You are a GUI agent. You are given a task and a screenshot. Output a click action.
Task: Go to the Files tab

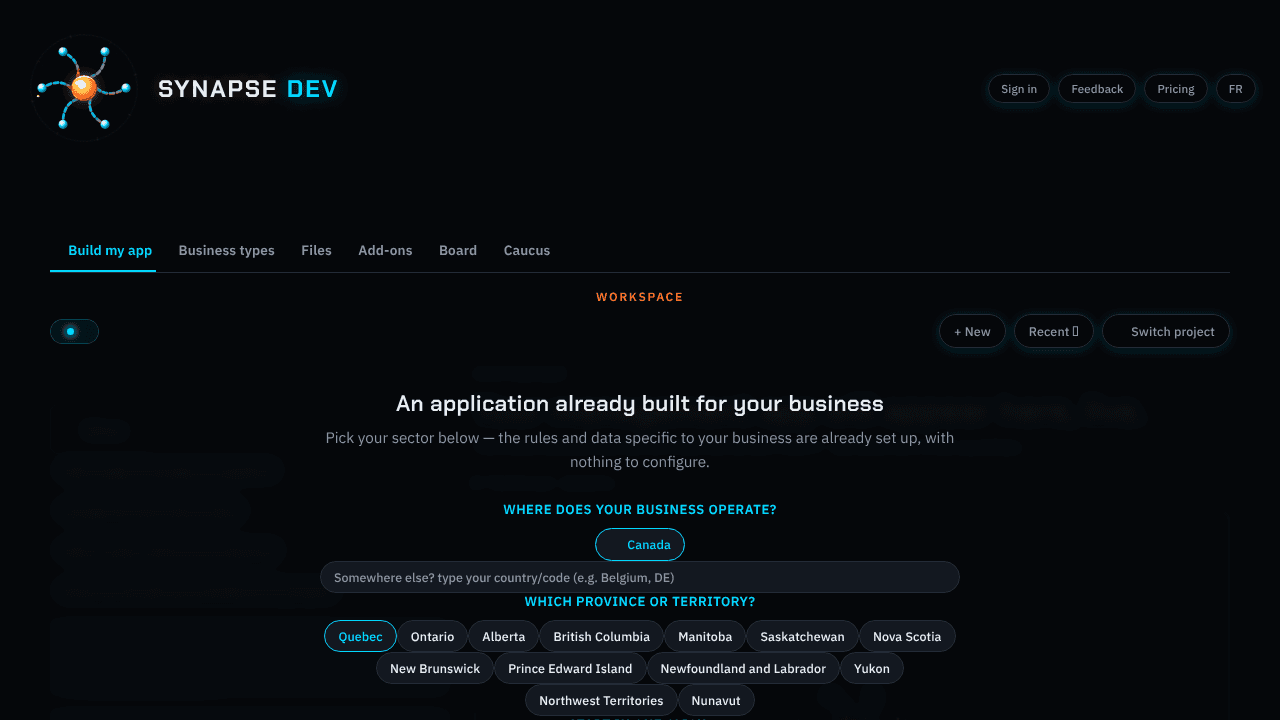[316, 250]
